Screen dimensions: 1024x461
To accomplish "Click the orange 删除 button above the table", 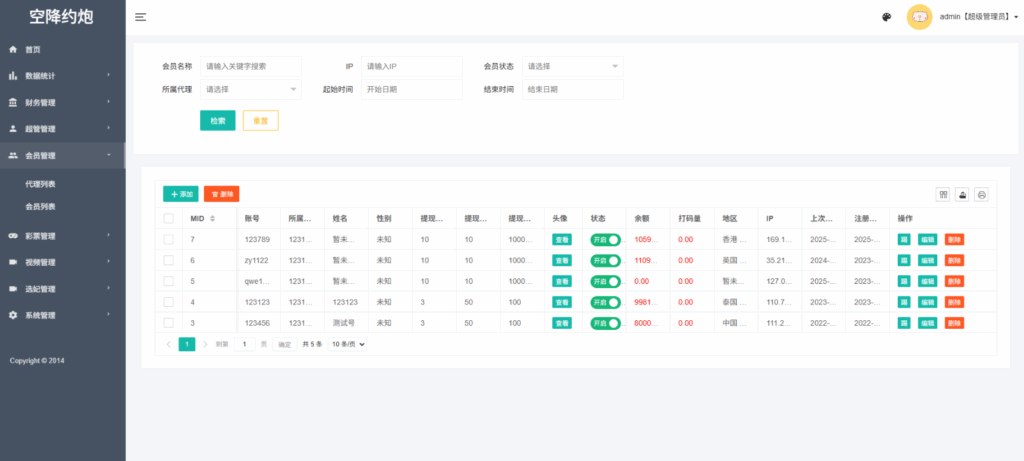I will pyautogui.click(x=221, y=194).
